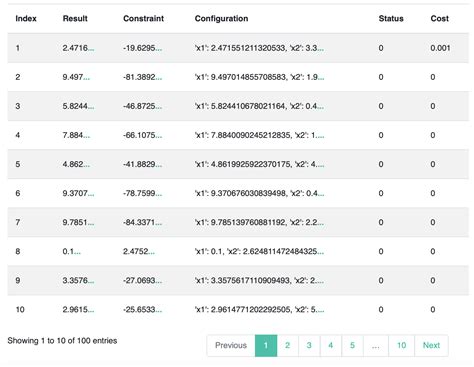474x367 pixels.
Task: Select the active page 1 button
Action: [x=266, y=345]
